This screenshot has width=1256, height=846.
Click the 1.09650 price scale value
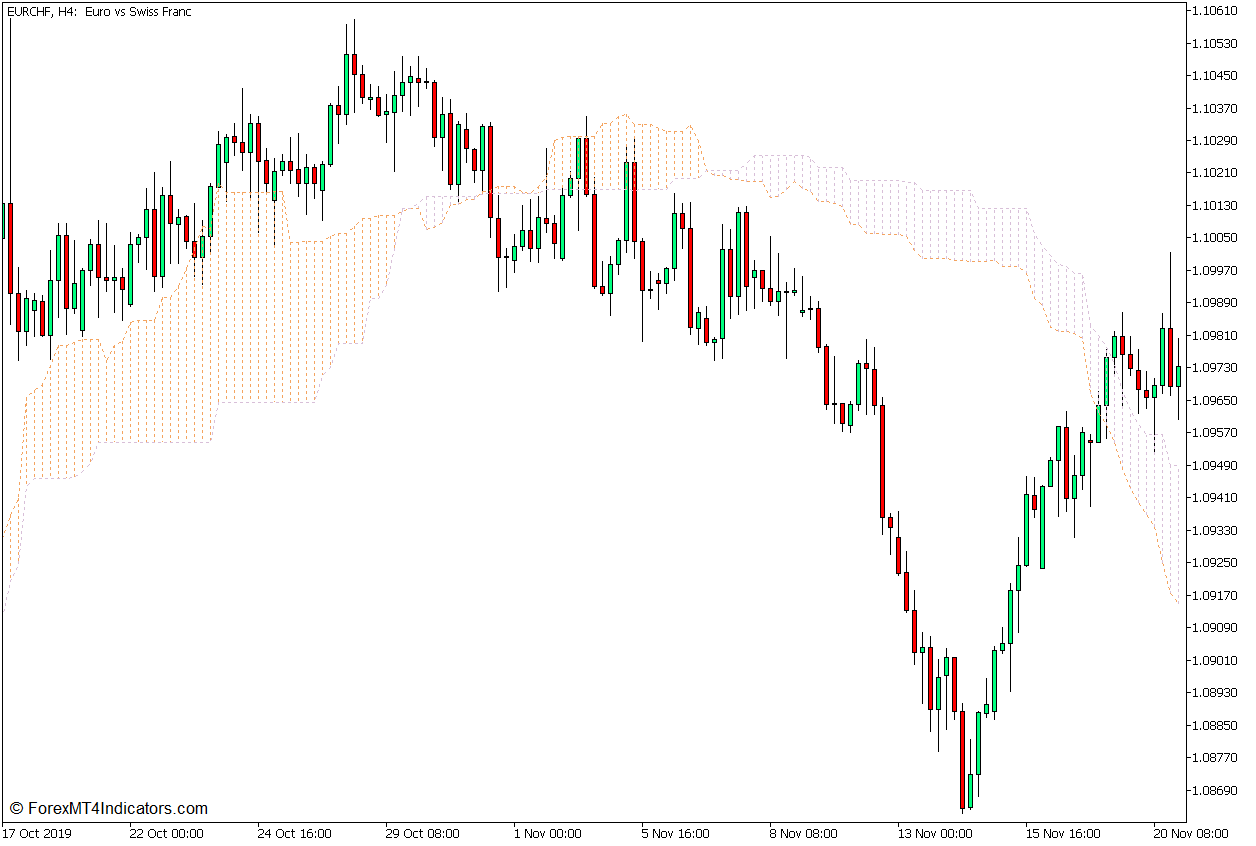point(1214,400)
